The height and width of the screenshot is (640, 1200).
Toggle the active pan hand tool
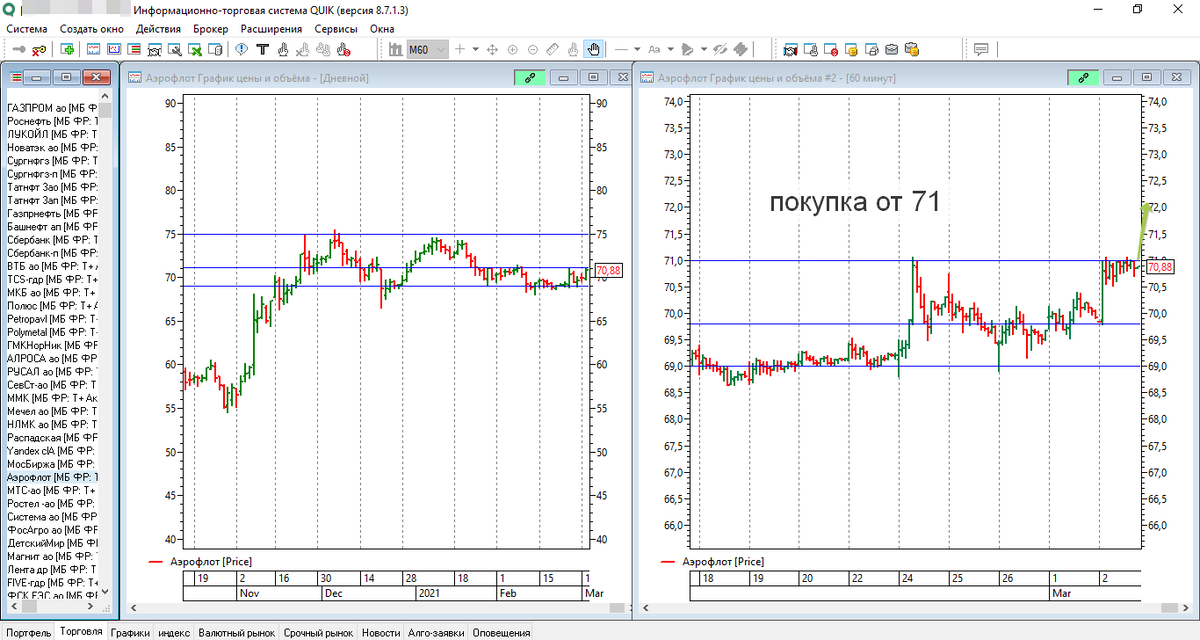pyautogui.click(x=593, y=49)
